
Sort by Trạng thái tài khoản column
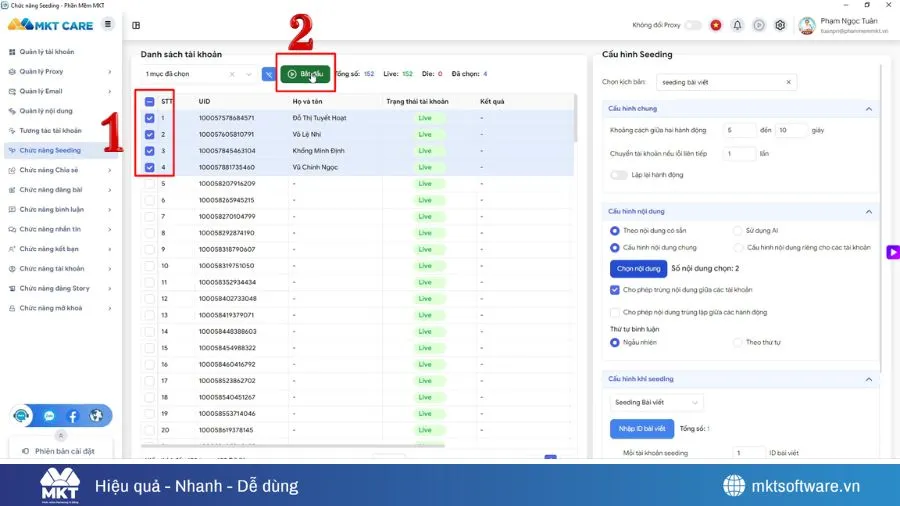417,102
